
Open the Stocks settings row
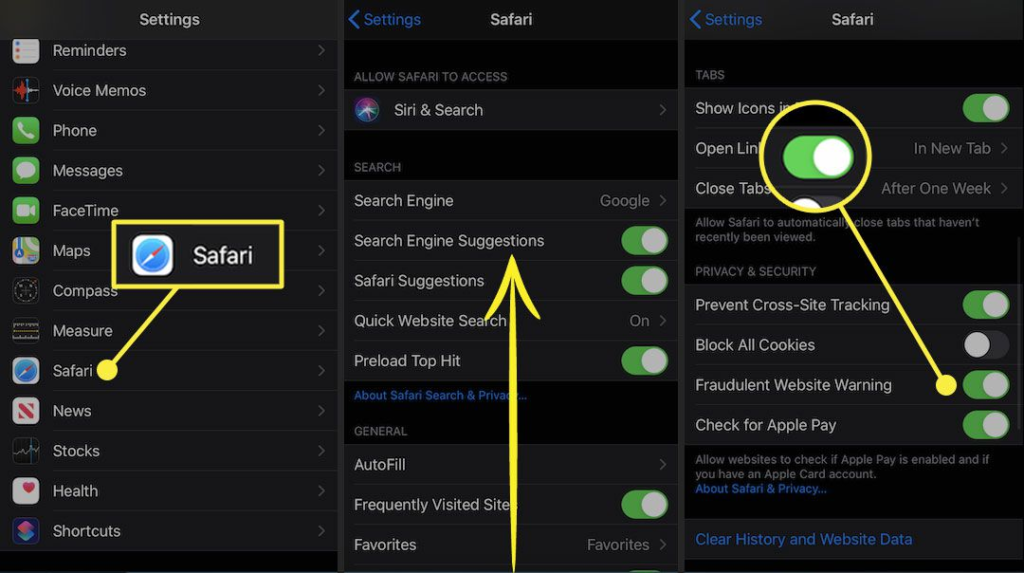click(169, 451)
